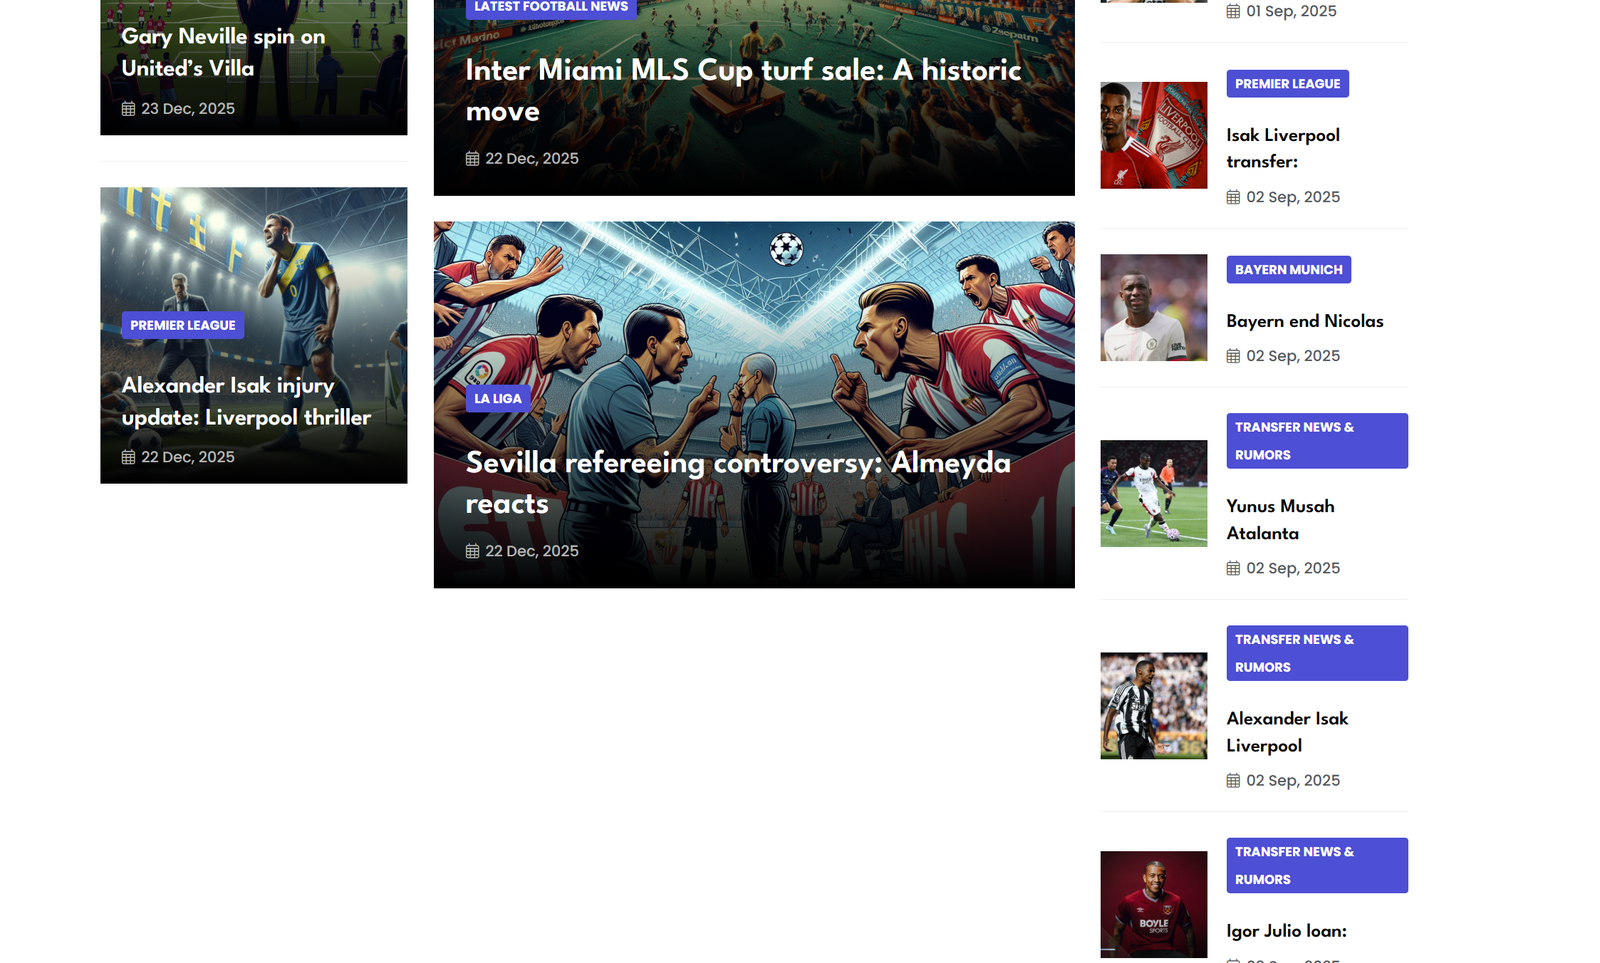Click the date under Alexander Isak Liverpool
The width and height of the screenshot is (1600, 963).
point(1293,781)
